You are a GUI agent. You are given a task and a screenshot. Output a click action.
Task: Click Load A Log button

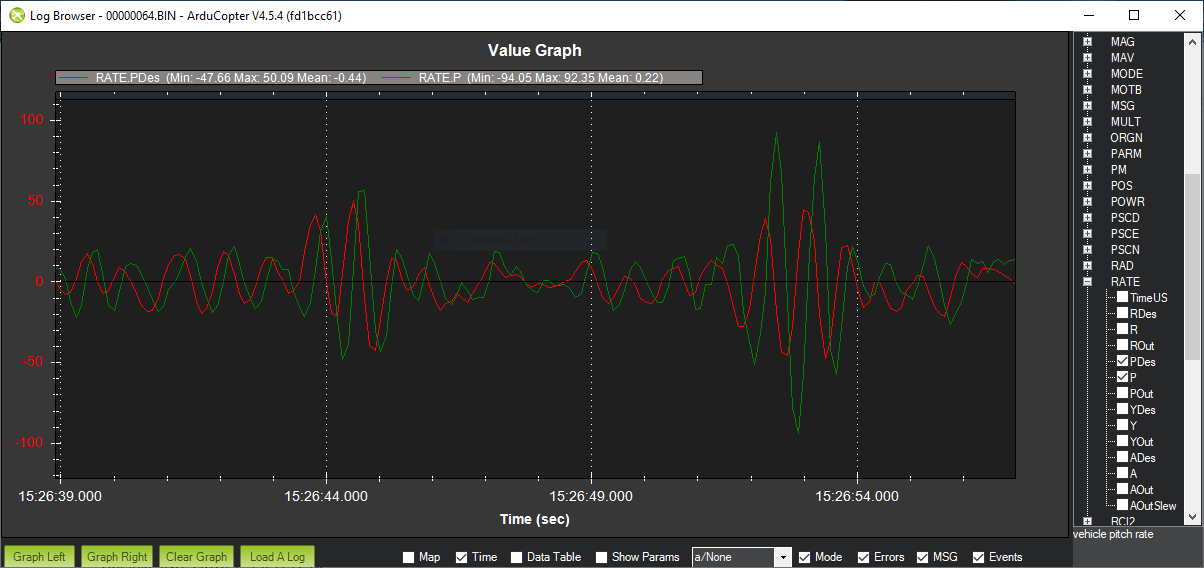click(277, 557)
